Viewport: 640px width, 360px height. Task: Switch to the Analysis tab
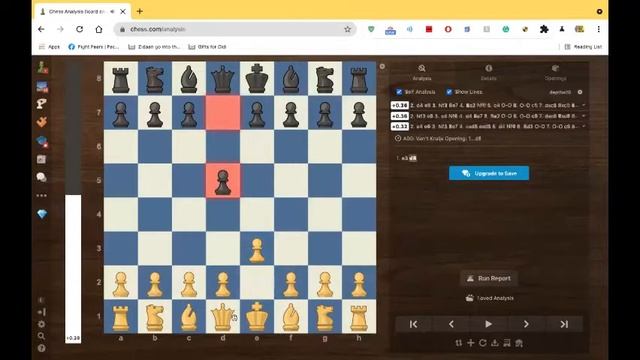[422, 72]
